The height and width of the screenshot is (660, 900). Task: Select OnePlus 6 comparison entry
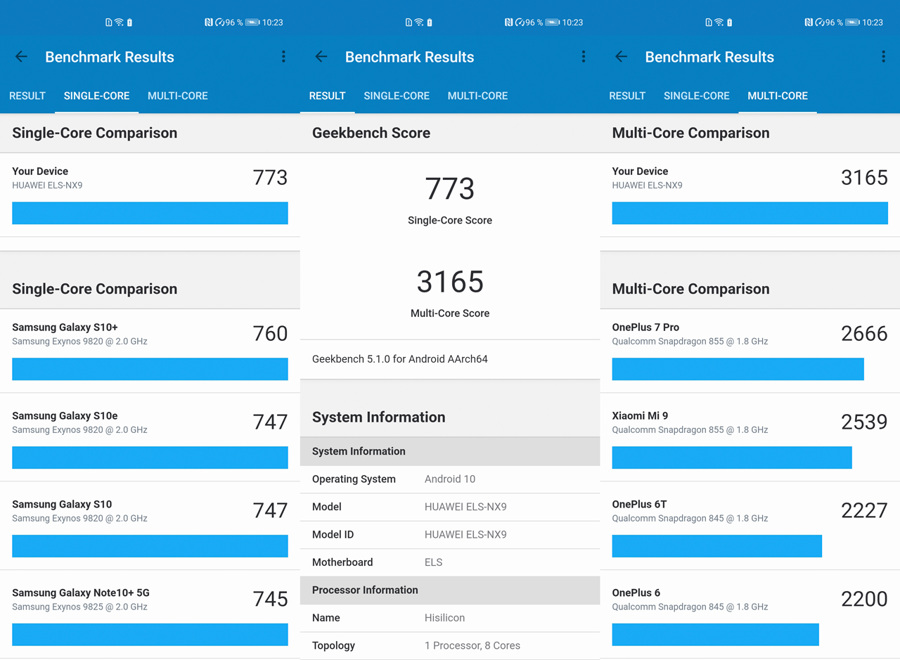750,614
